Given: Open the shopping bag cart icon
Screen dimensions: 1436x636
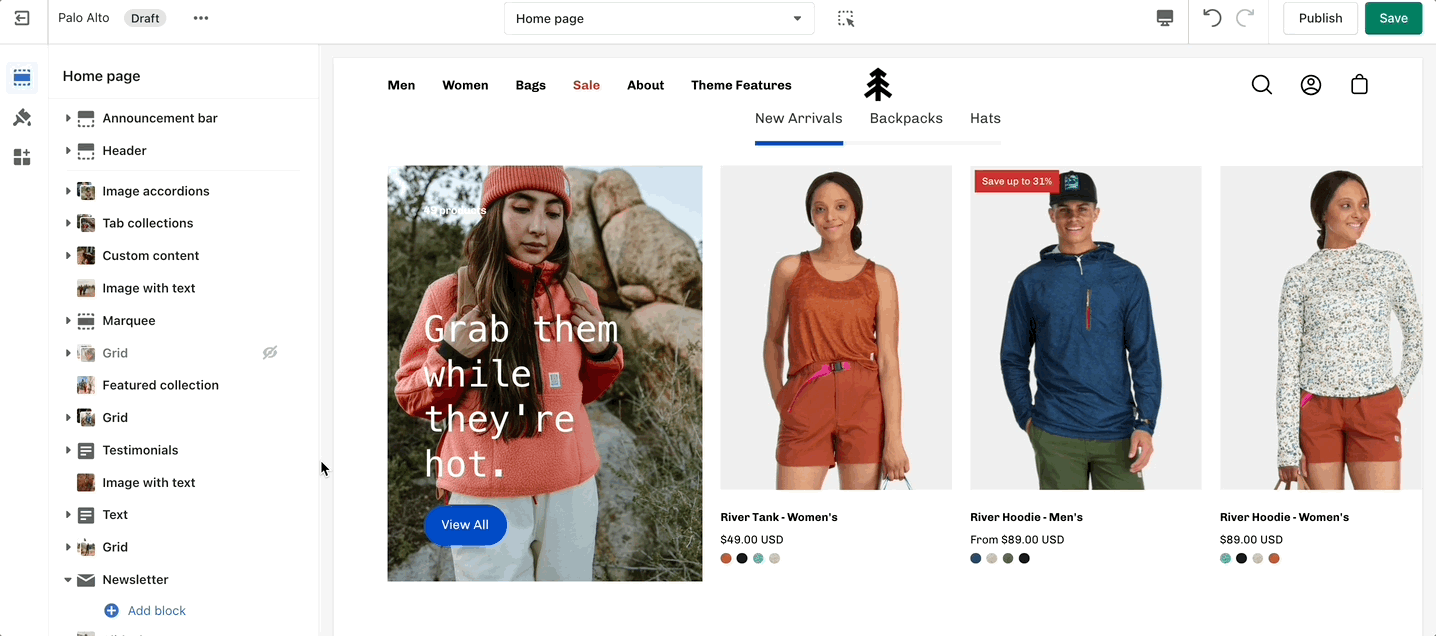Looking at the screenshot, I should coord(1359,85).
